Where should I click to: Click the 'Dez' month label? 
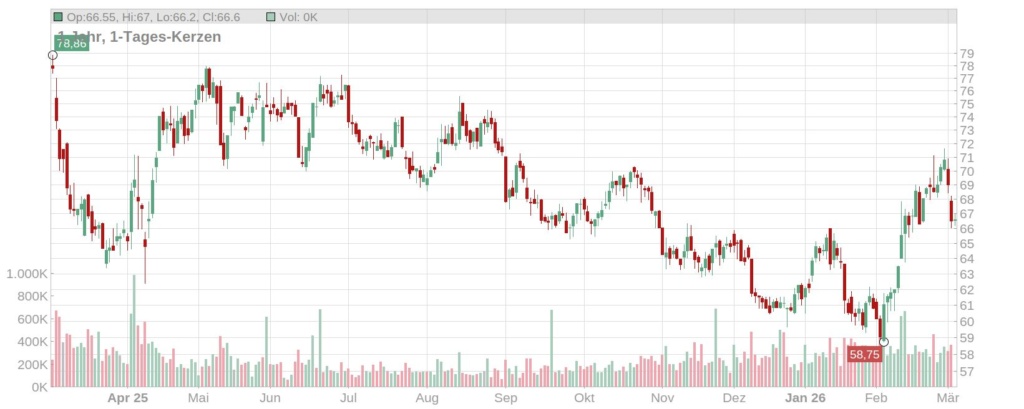pos(735,398)
